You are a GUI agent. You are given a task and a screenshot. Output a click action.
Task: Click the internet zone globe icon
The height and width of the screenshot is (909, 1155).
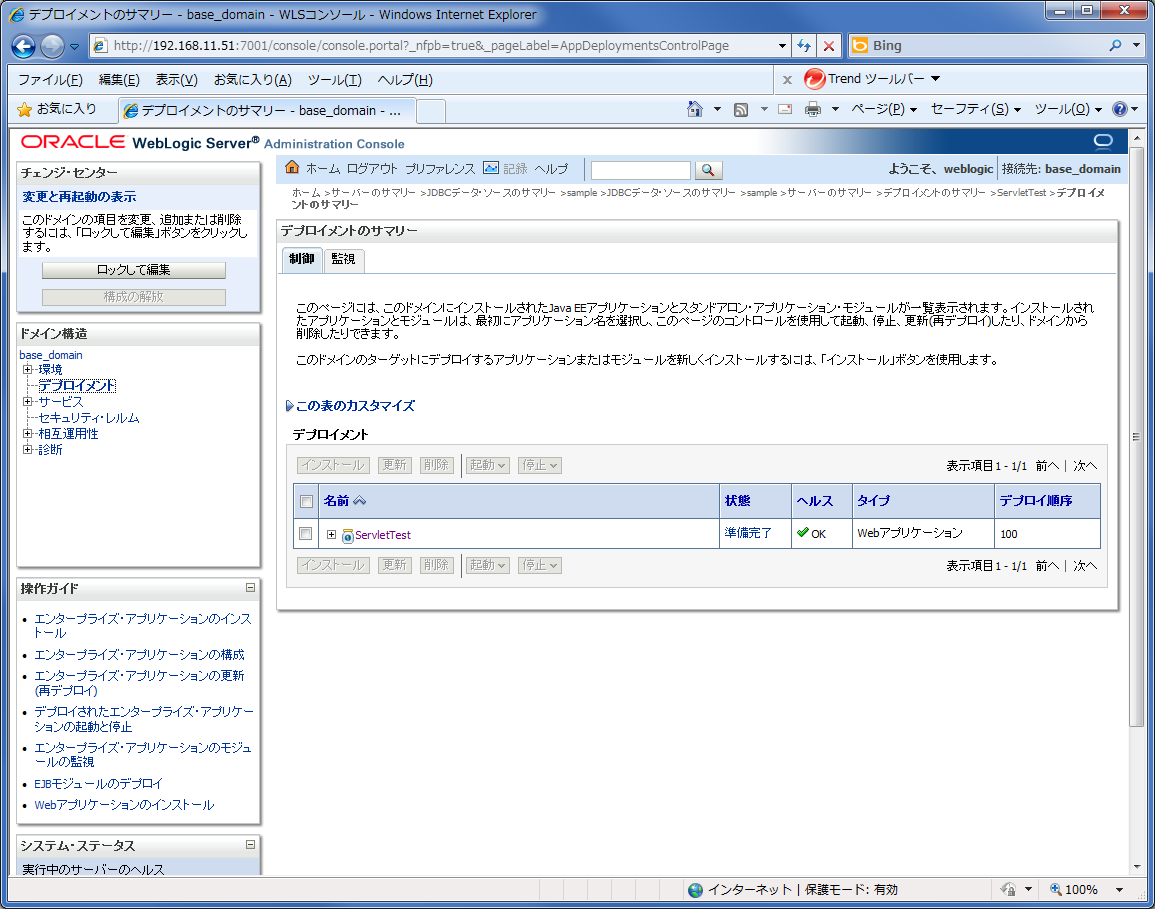tap(695, 890)
